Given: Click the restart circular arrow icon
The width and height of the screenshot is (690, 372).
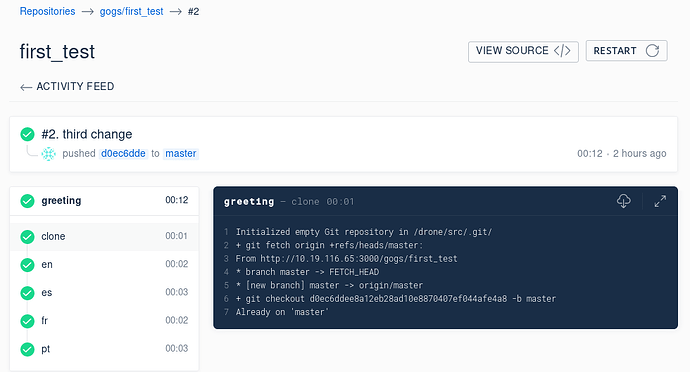Looking at the screenshot, I should [x=652, y=51].
